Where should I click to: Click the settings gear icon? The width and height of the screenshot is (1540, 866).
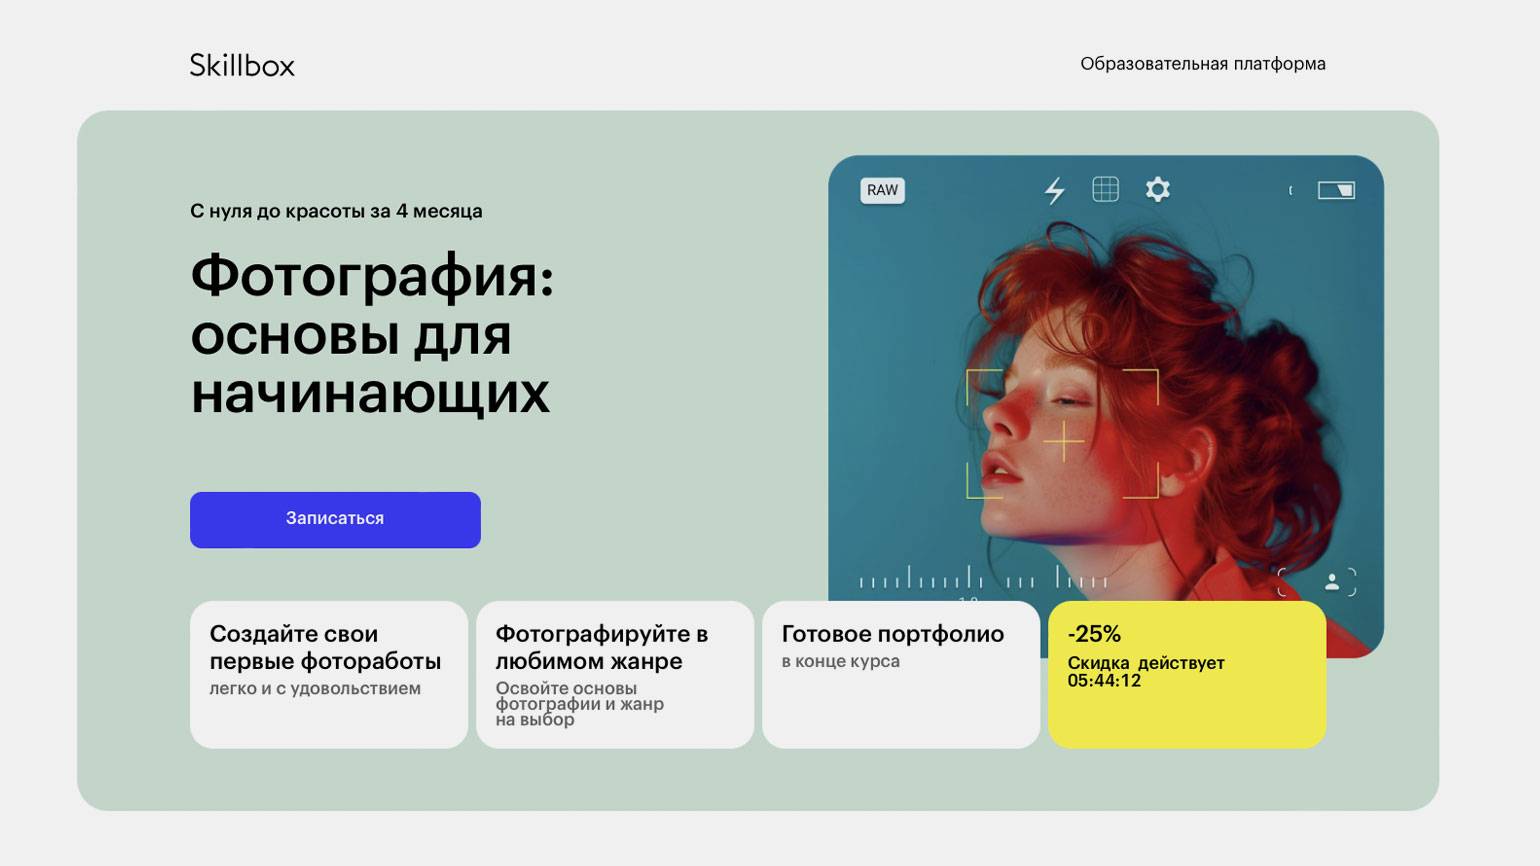(x=1157, y=189)
